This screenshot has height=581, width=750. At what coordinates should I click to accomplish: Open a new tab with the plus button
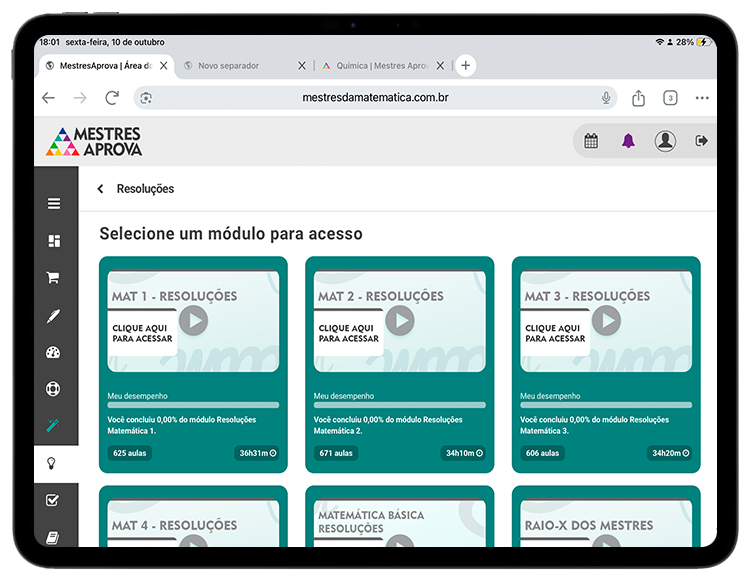point(465,66)
